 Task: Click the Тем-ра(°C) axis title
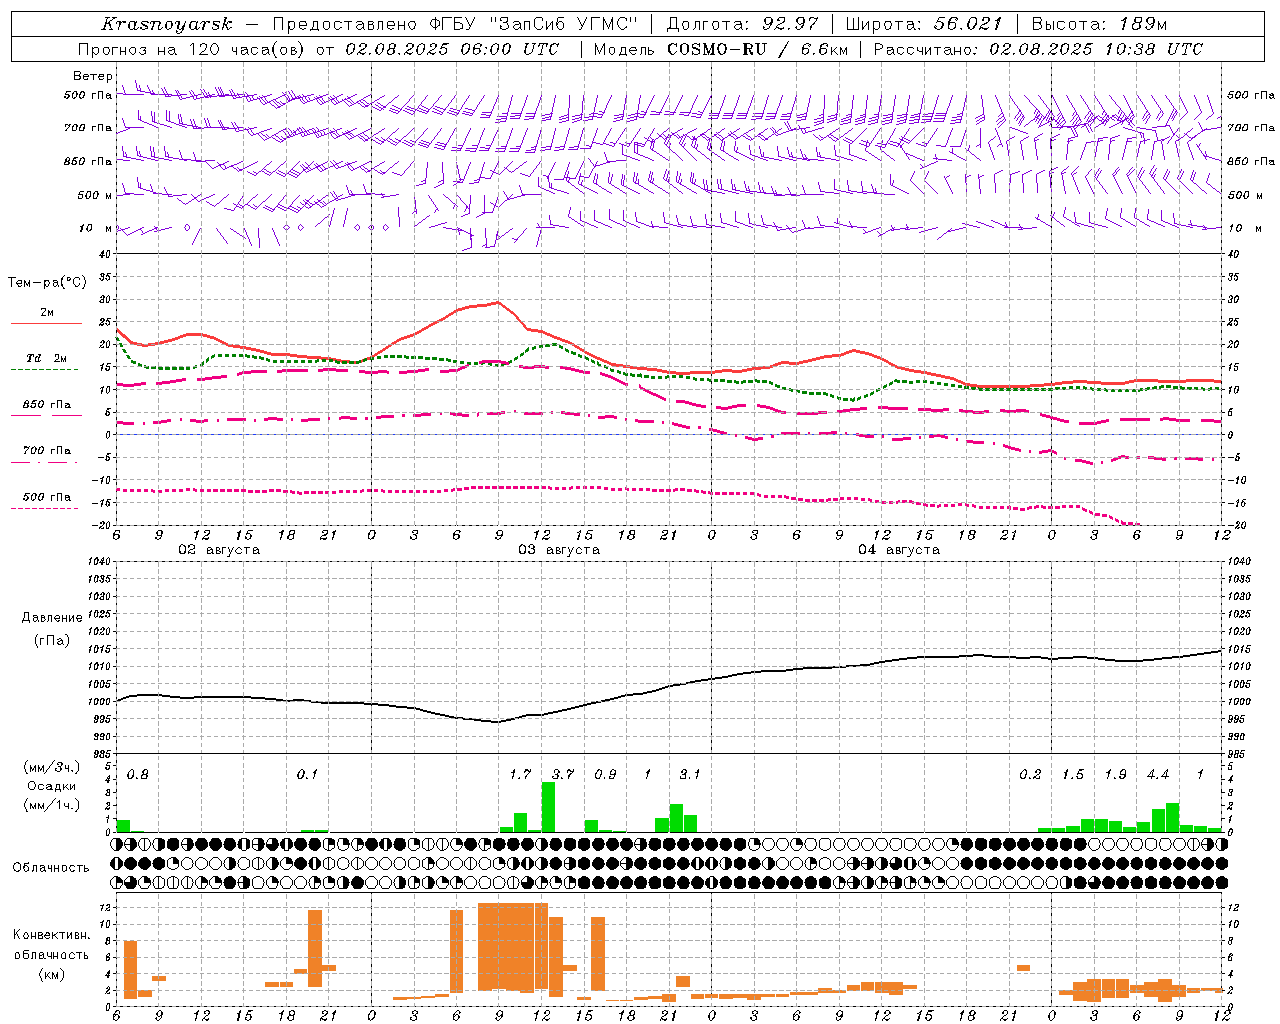coord(47,283)
